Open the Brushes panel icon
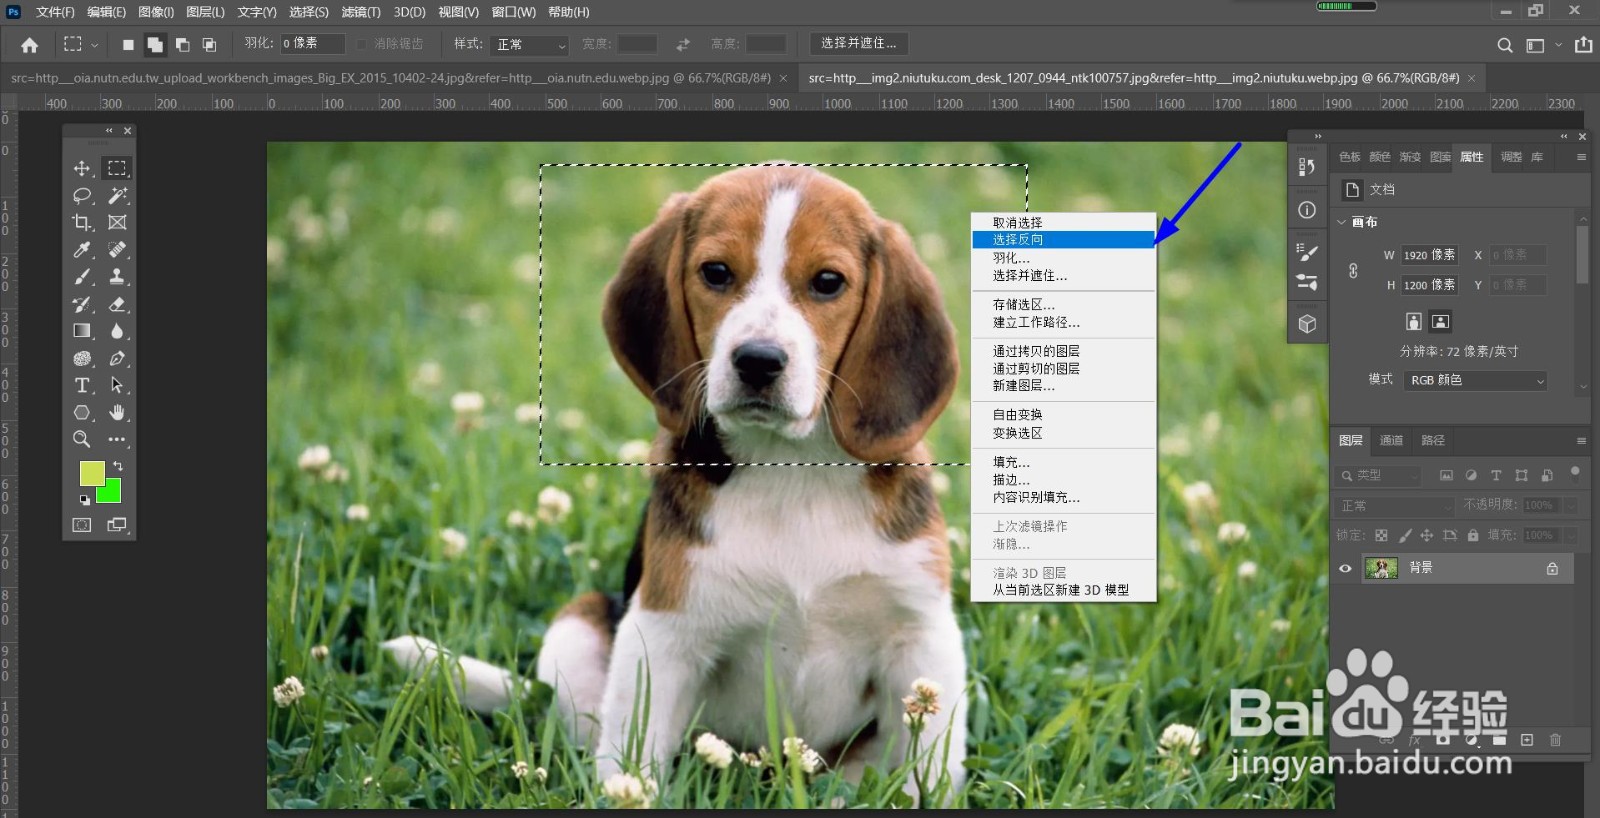The width and height of the screenshot is (1600, 818). pyautogui.click(x=1307, y=252)
